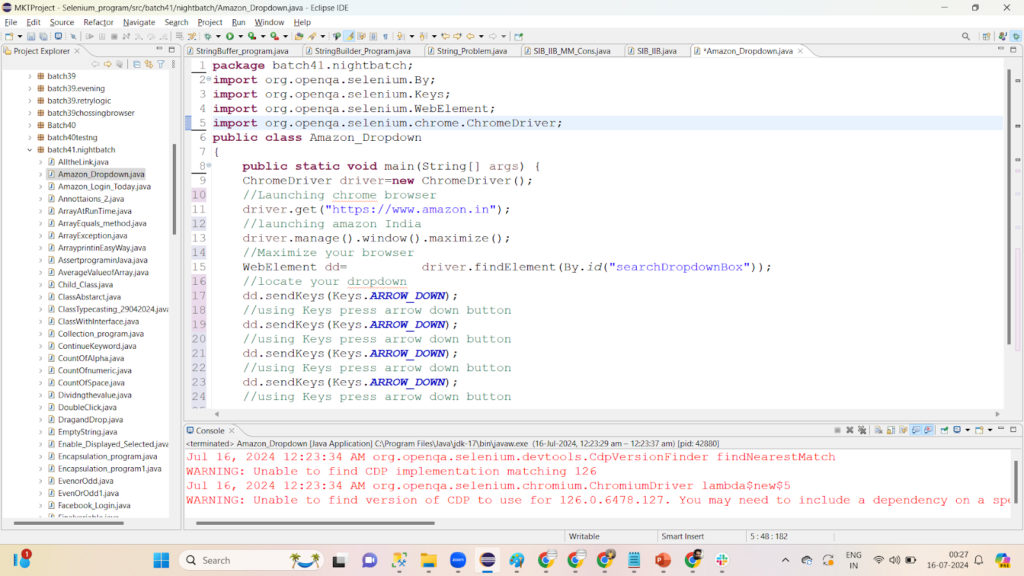Open Project Explorer filter icon

coord(161,64)
